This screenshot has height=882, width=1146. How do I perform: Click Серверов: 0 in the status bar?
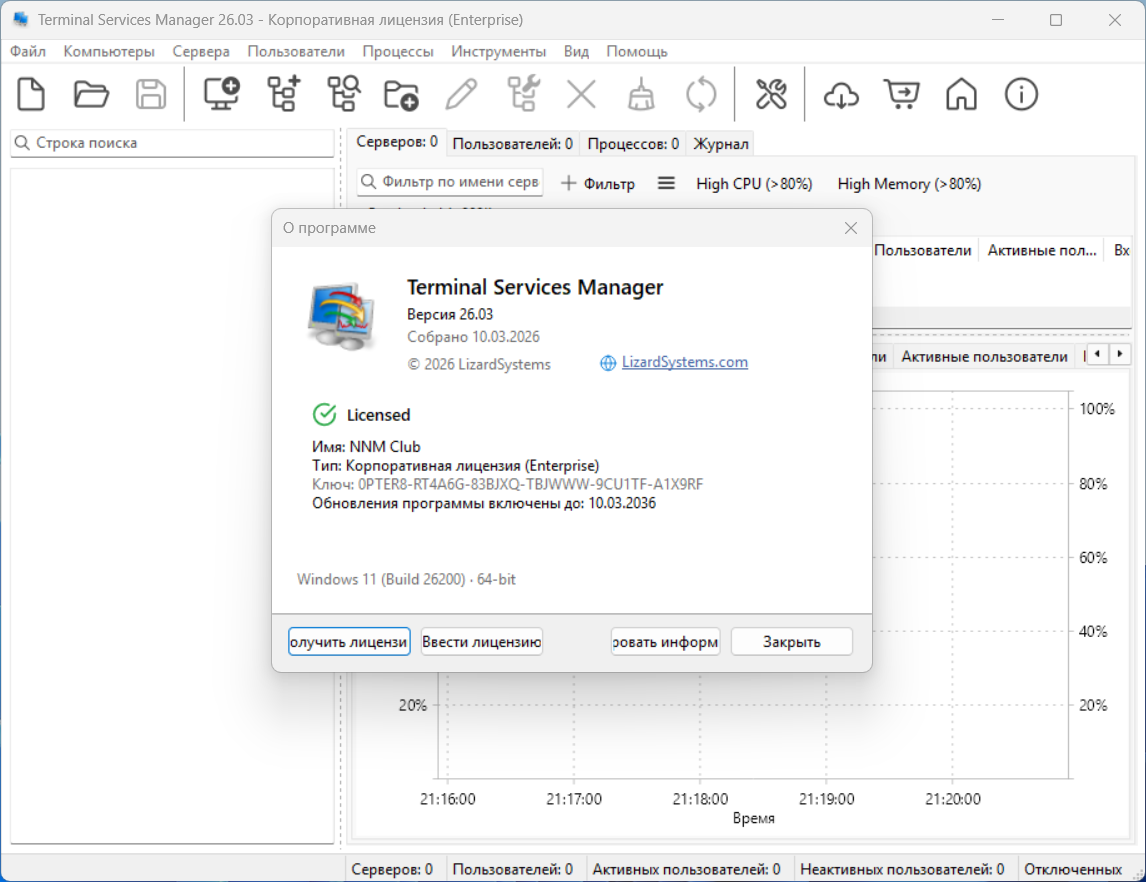coord(392,869)
